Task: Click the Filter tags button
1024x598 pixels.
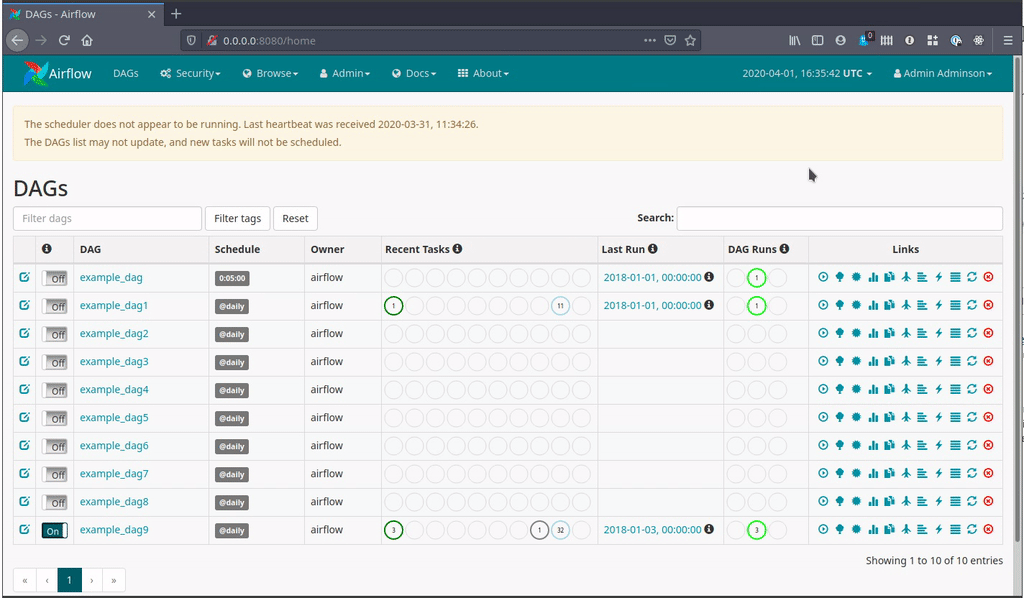Action: [237, 218]
